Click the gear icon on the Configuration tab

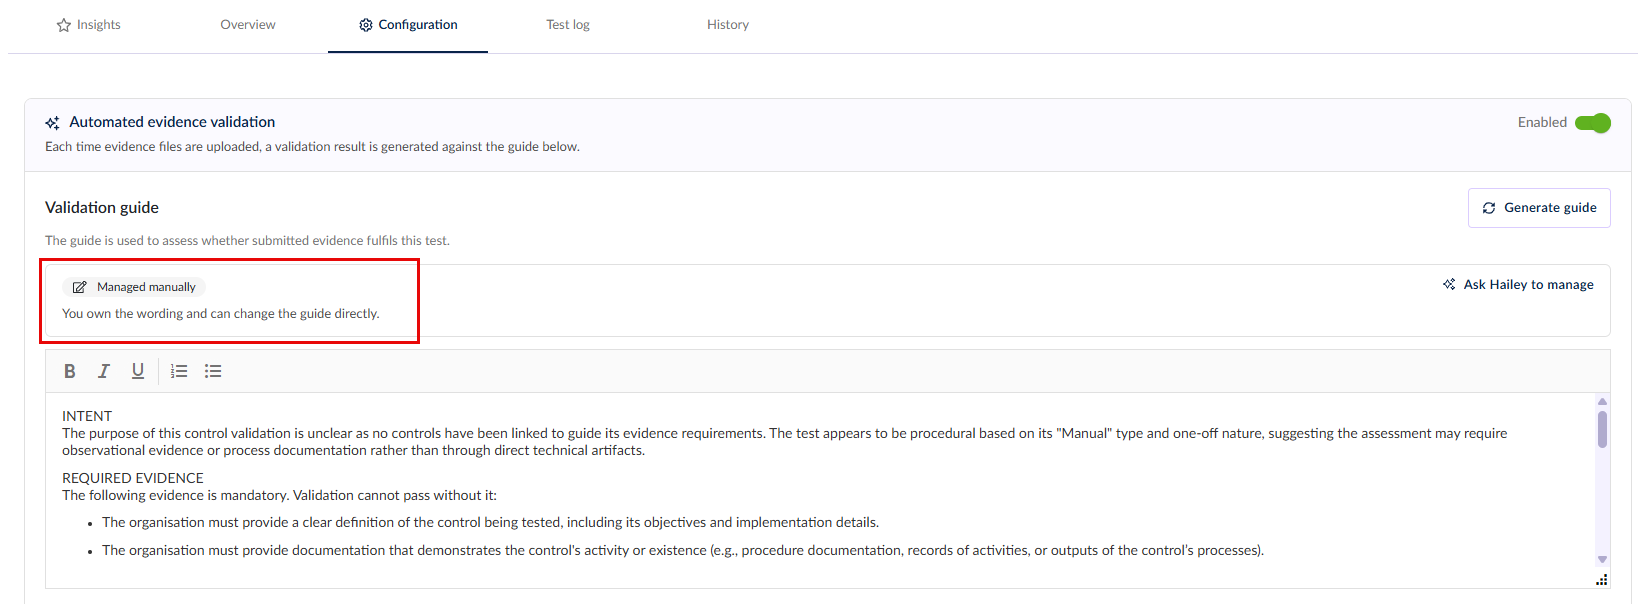click(366, 25)
